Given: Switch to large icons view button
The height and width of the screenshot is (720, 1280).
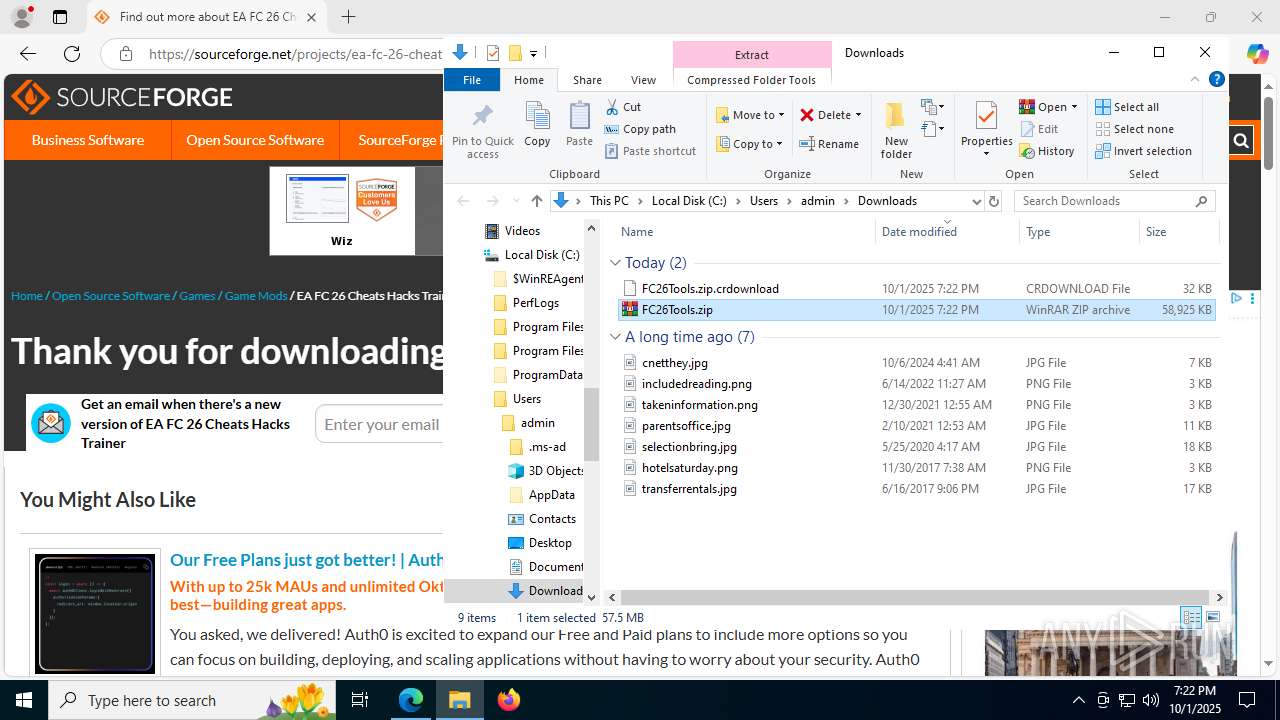Looking at the screenshot, I should coord(1213,617).
